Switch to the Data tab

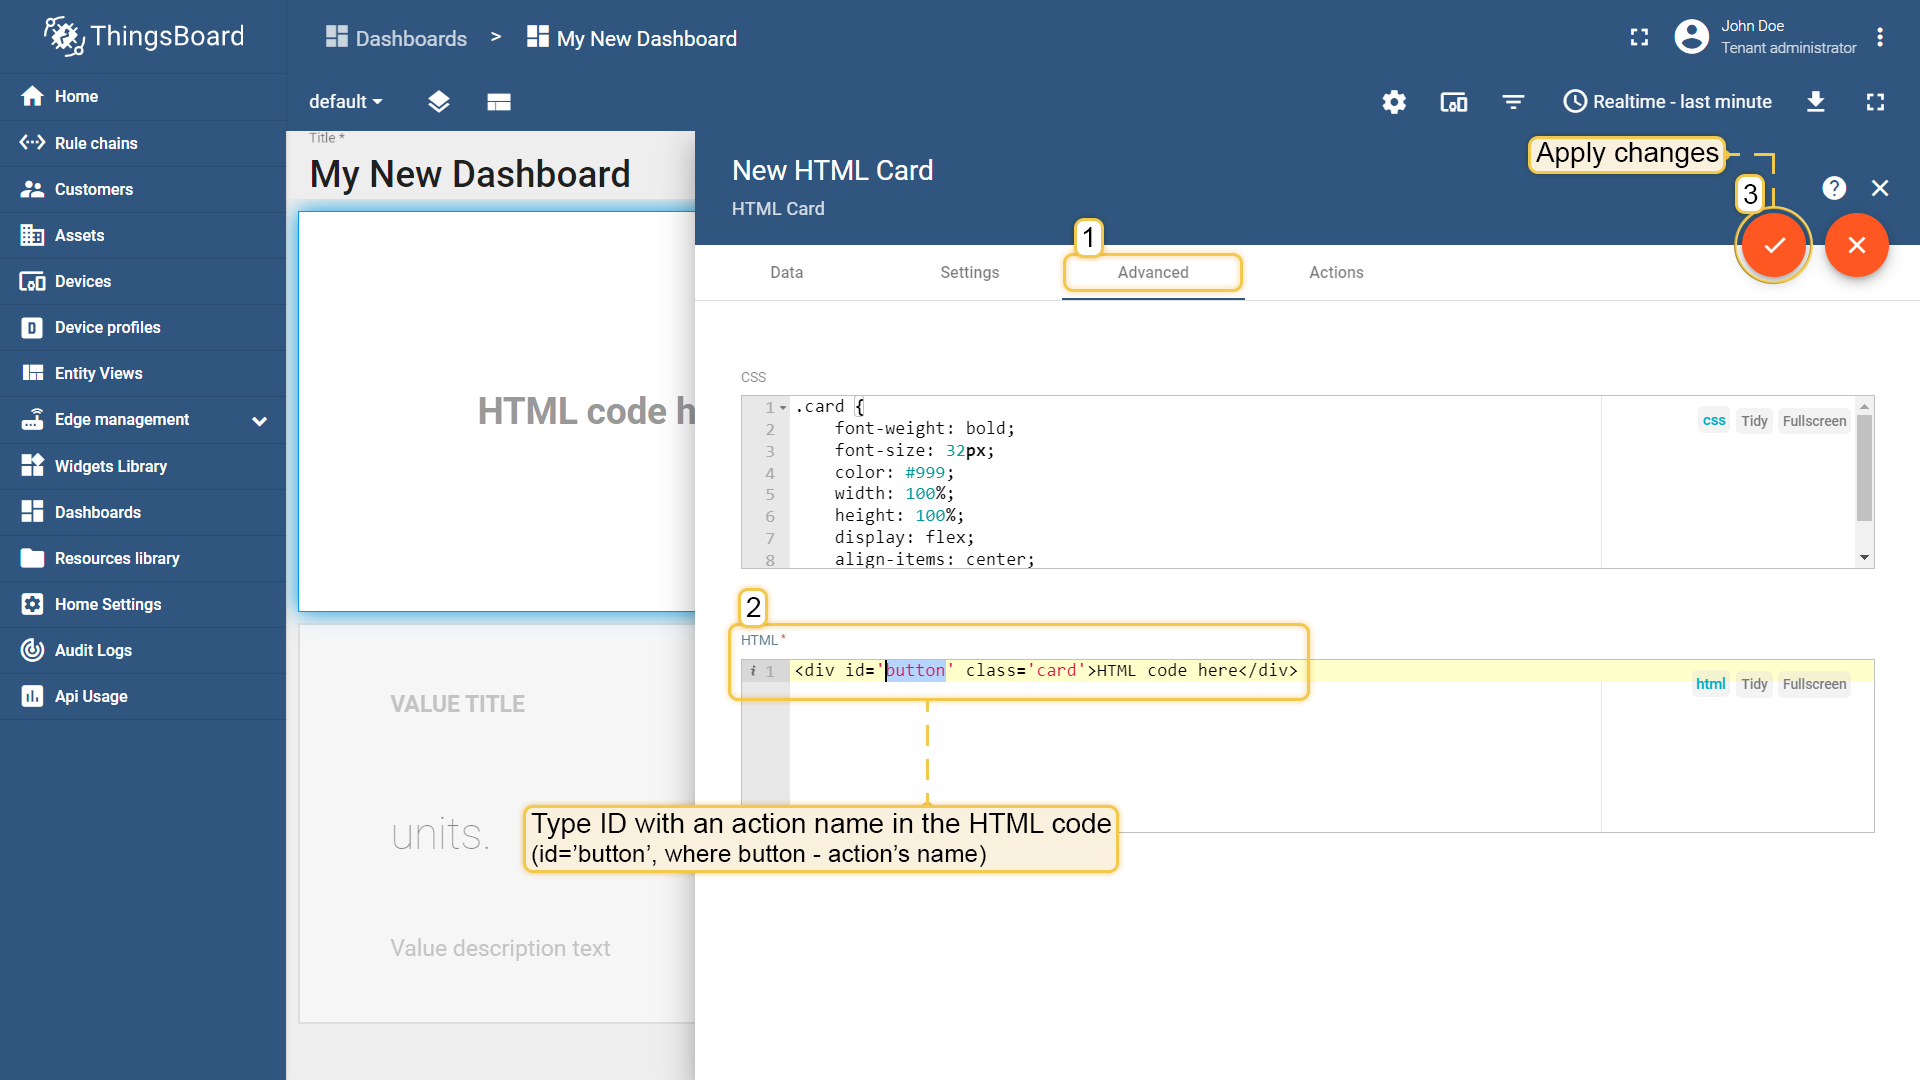click(787, 272)
